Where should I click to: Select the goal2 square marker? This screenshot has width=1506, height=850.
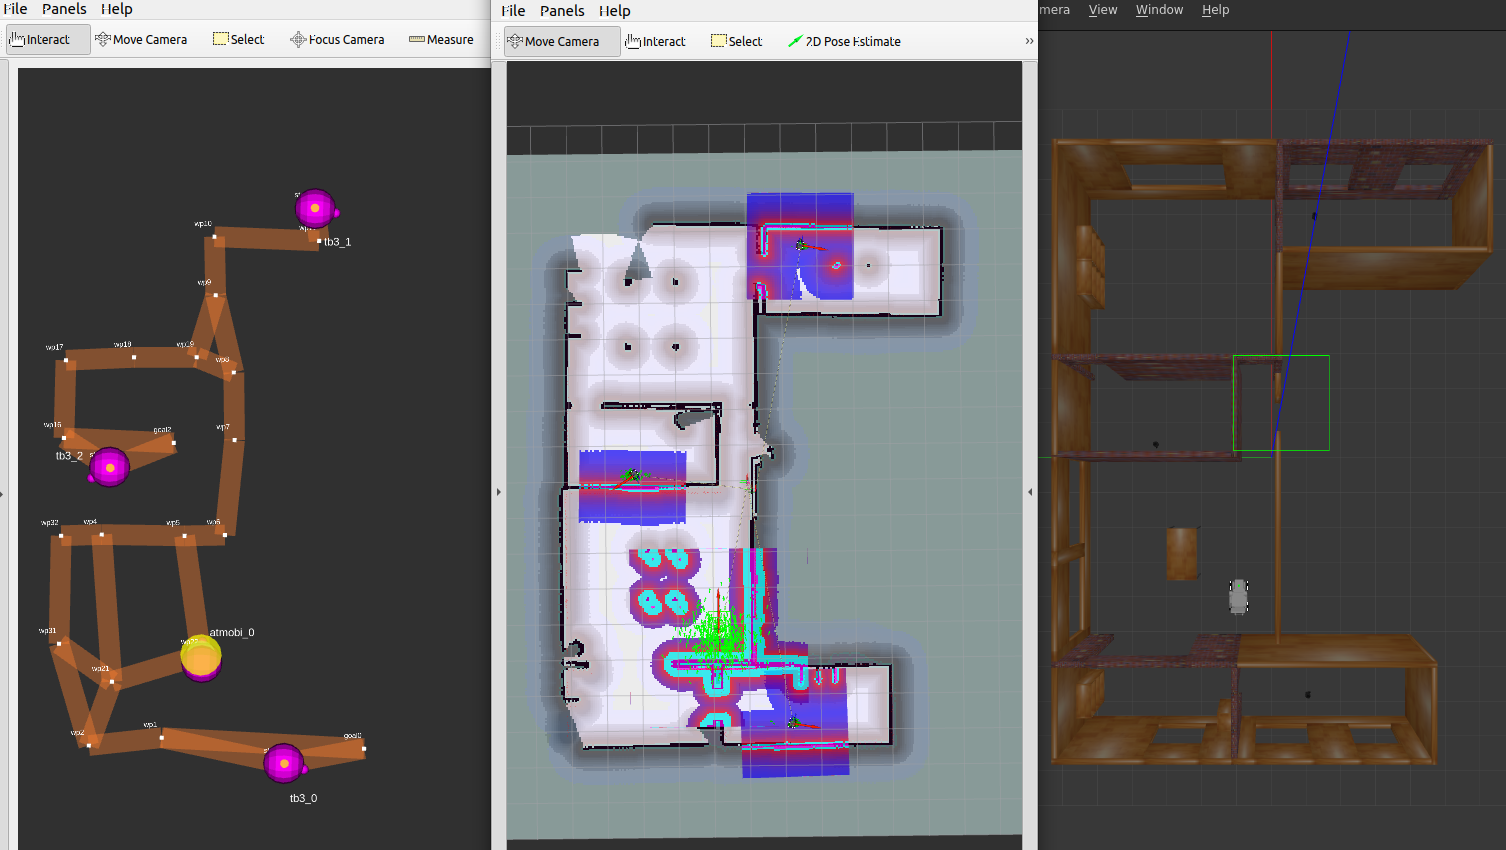pos(173,442)
